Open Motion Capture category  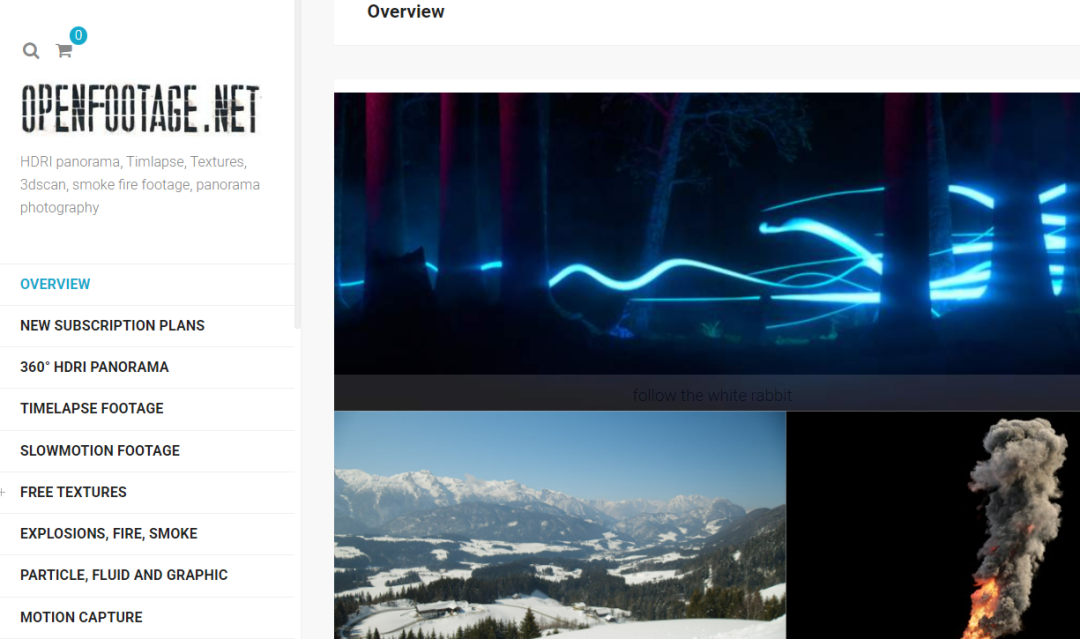(x=81, y=618)
